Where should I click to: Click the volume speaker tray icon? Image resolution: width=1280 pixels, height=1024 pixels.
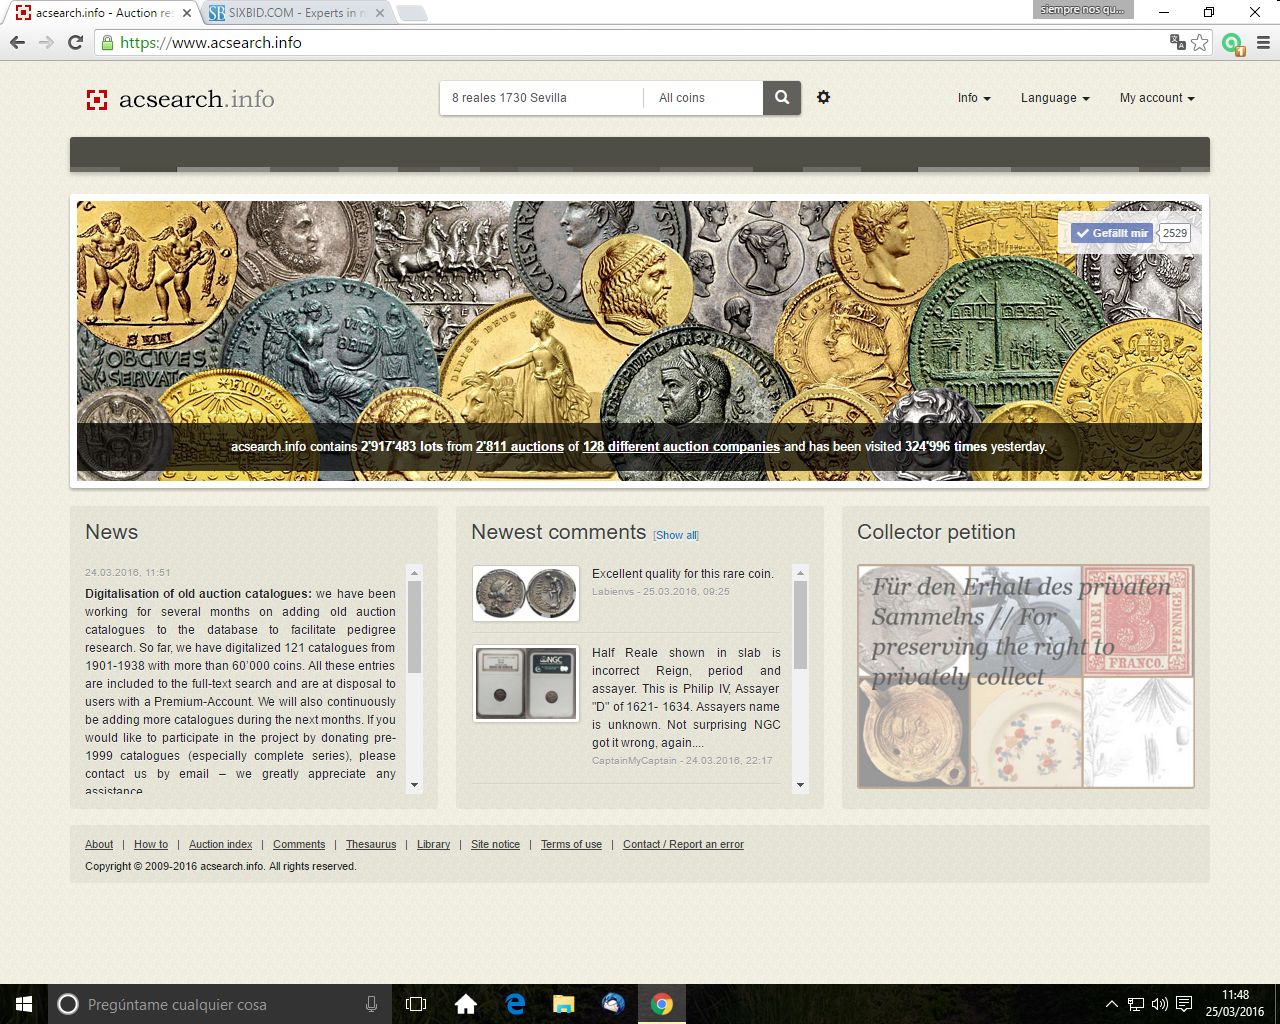pos(1160,1004)
